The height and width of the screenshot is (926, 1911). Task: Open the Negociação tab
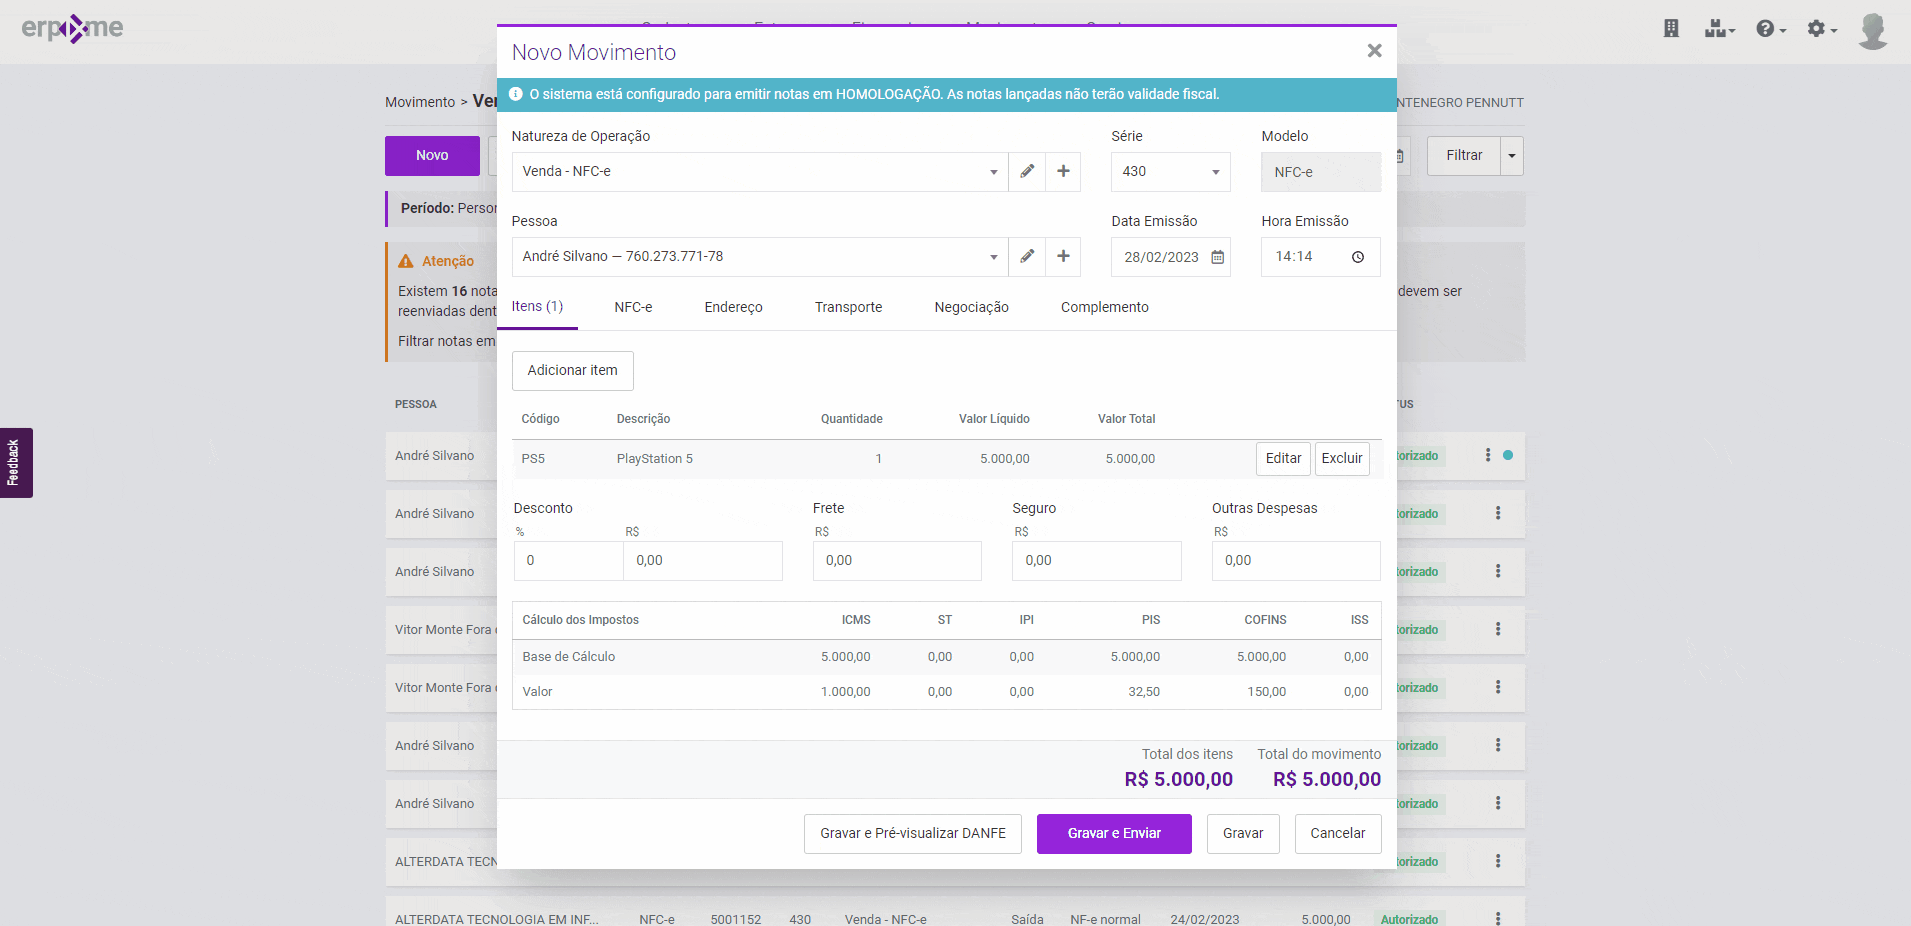(971, 307)
